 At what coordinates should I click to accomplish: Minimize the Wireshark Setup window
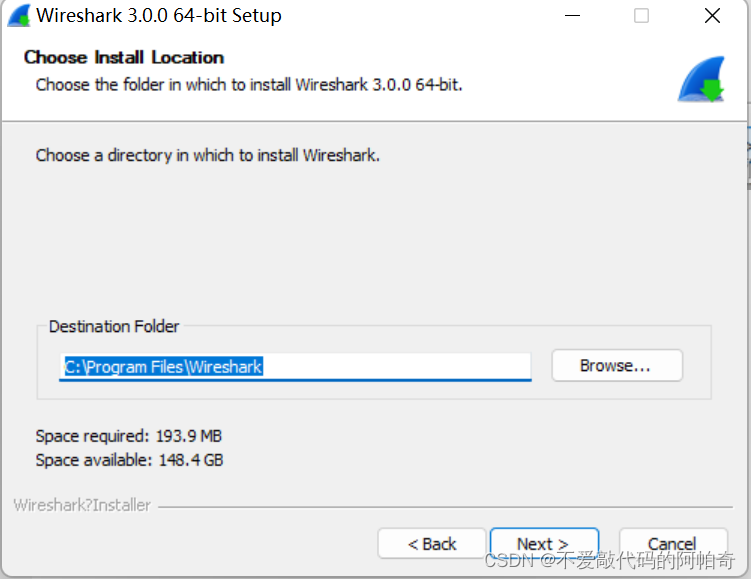coord(572,16)
